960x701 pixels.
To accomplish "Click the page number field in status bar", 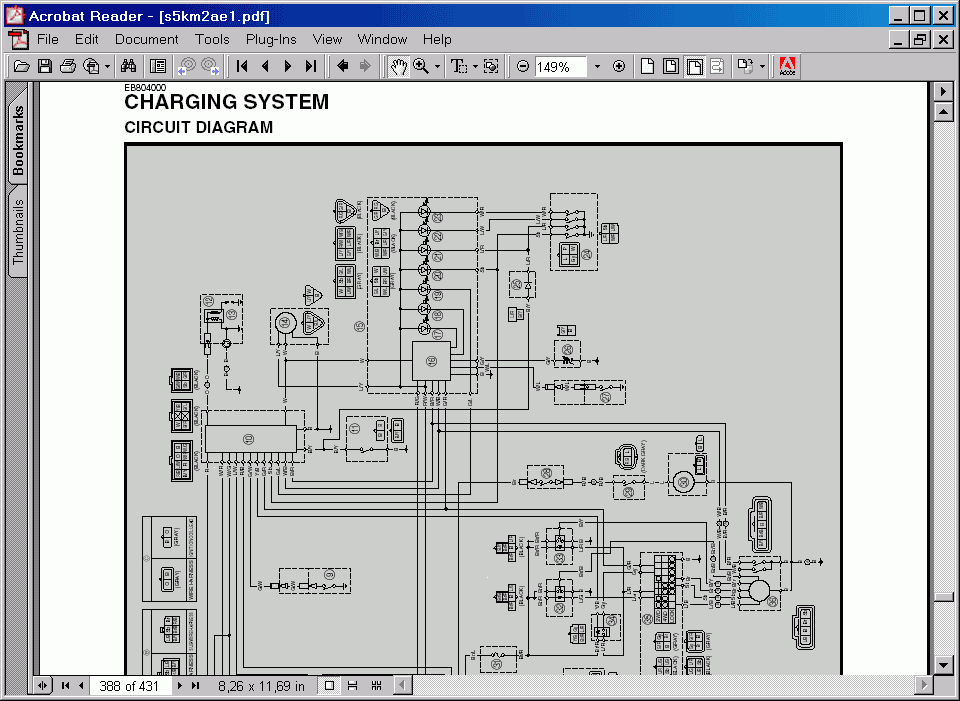I will (128, 686).
